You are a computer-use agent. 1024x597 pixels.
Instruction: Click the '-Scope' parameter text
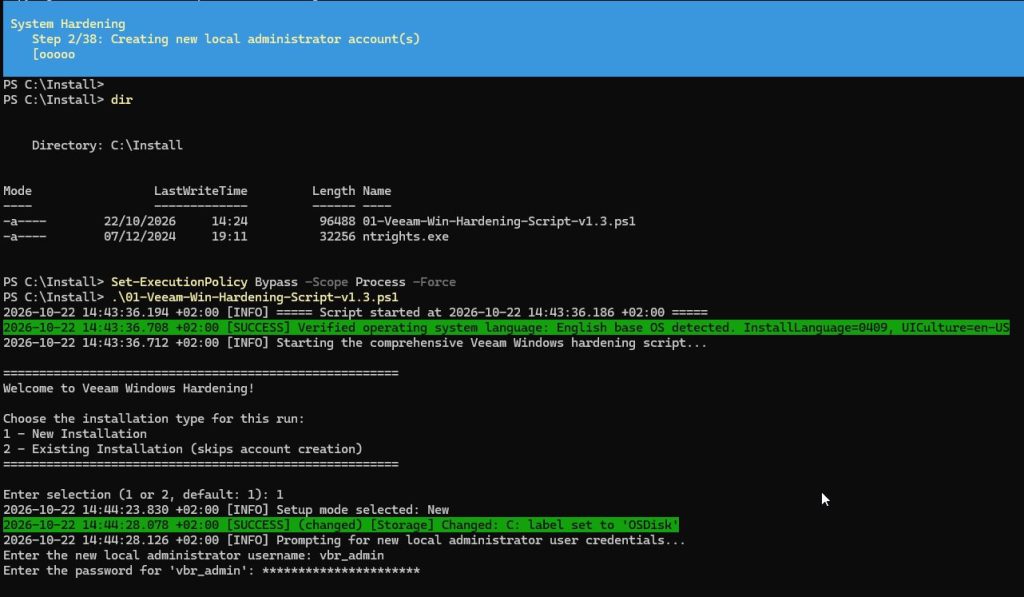pos(327,282)
